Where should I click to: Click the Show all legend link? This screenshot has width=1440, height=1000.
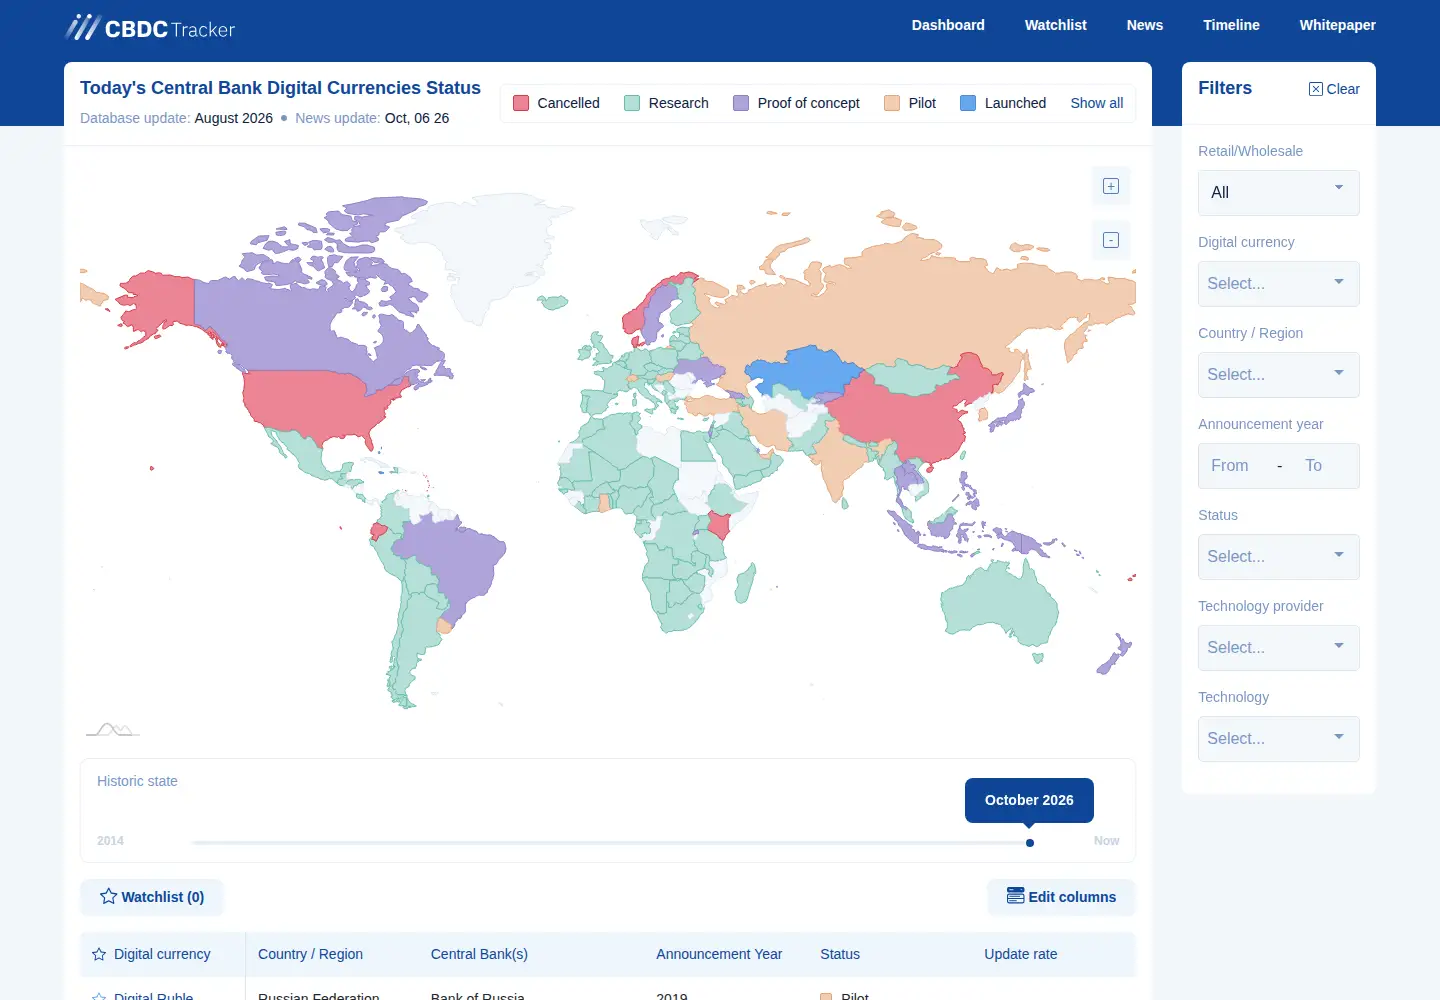click(1096, 103)
